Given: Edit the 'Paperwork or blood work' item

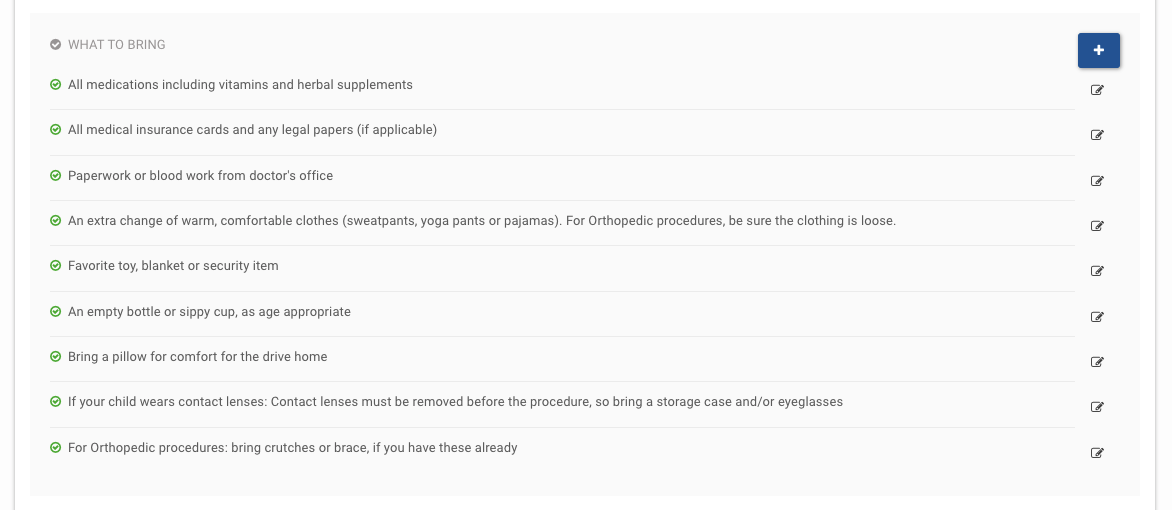Looking at the screenshot, I should pyautogui.click(x=1097, y=181).
